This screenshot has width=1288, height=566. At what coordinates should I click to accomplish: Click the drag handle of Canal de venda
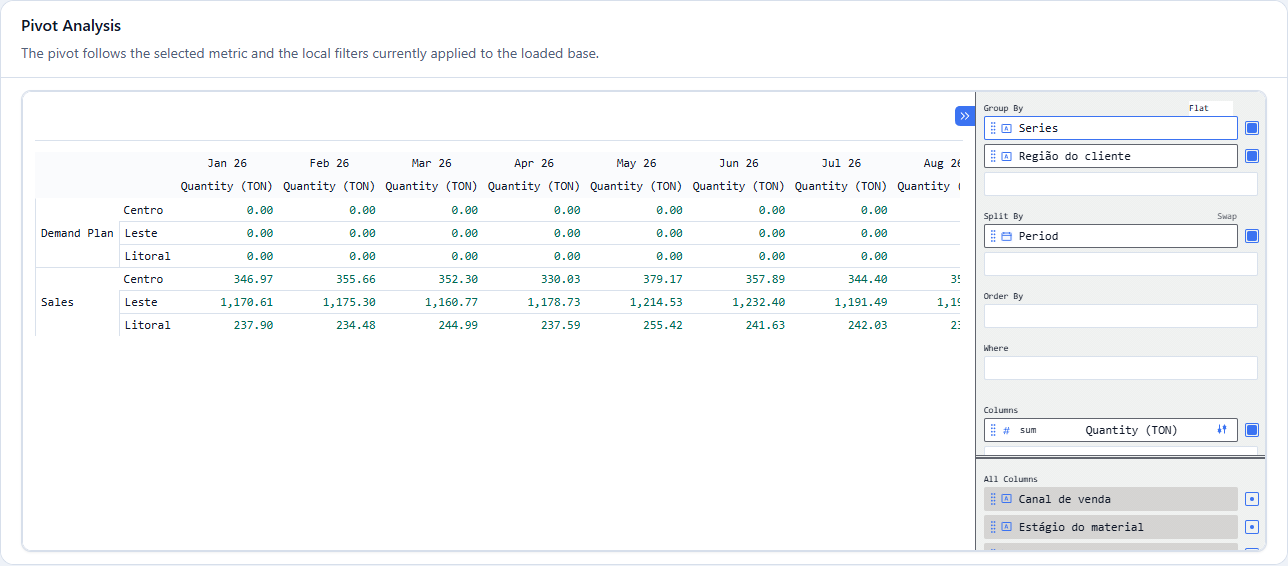[x=993, y=499]
